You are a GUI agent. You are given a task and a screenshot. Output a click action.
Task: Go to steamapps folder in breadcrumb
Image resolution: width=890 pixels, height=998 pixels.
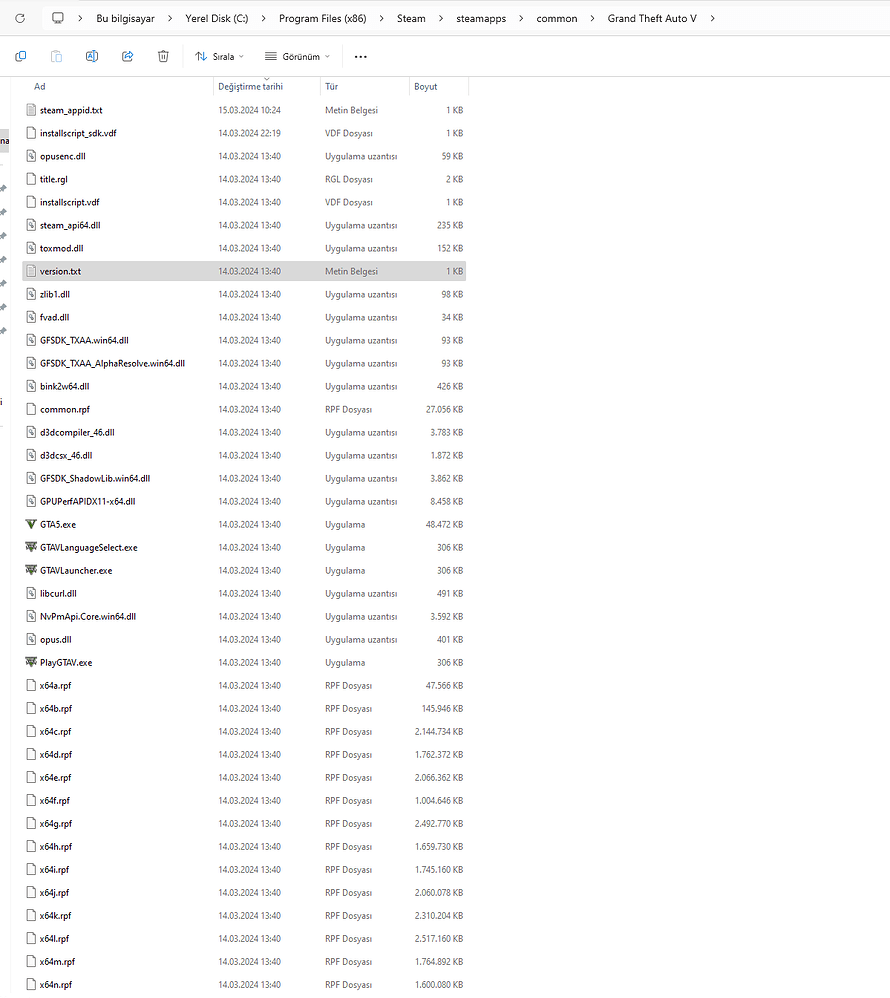coord(481,18)
